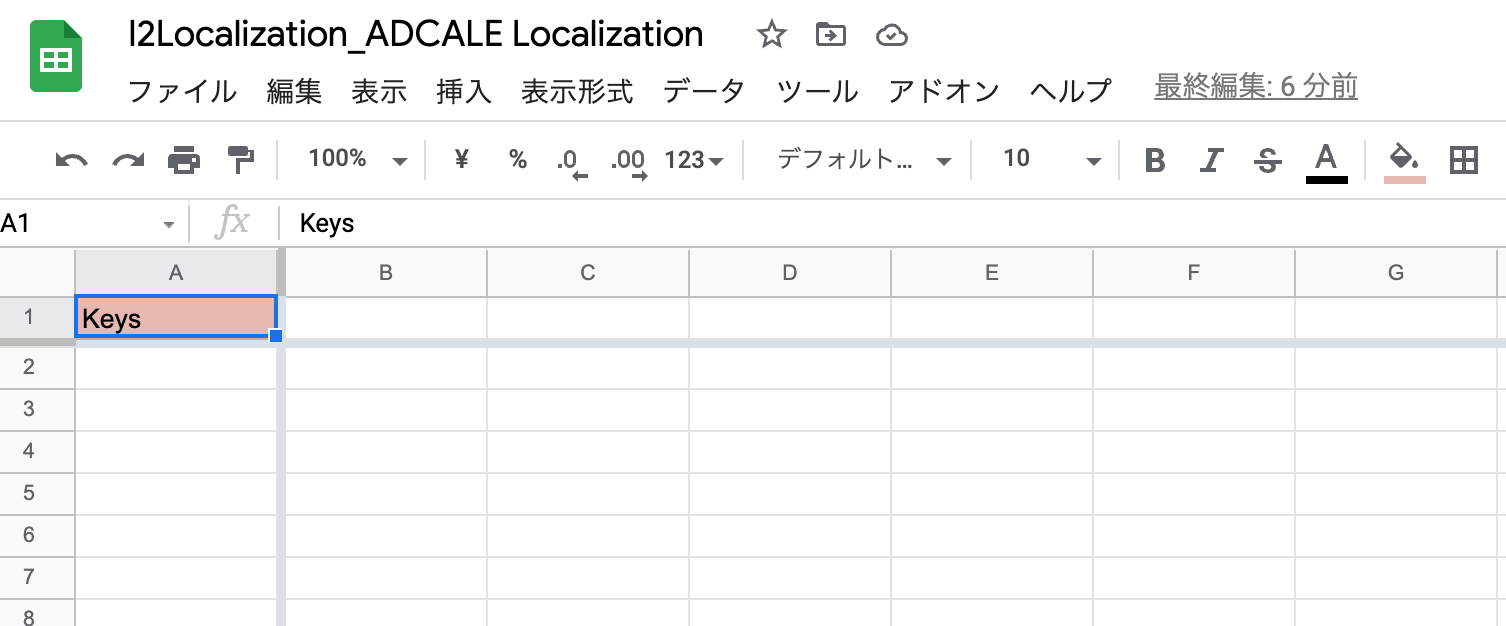Click the 最終編集: 6 分前 link
The height and width of the screenshot is (626, 1506).
click(x=1255, y=88)
